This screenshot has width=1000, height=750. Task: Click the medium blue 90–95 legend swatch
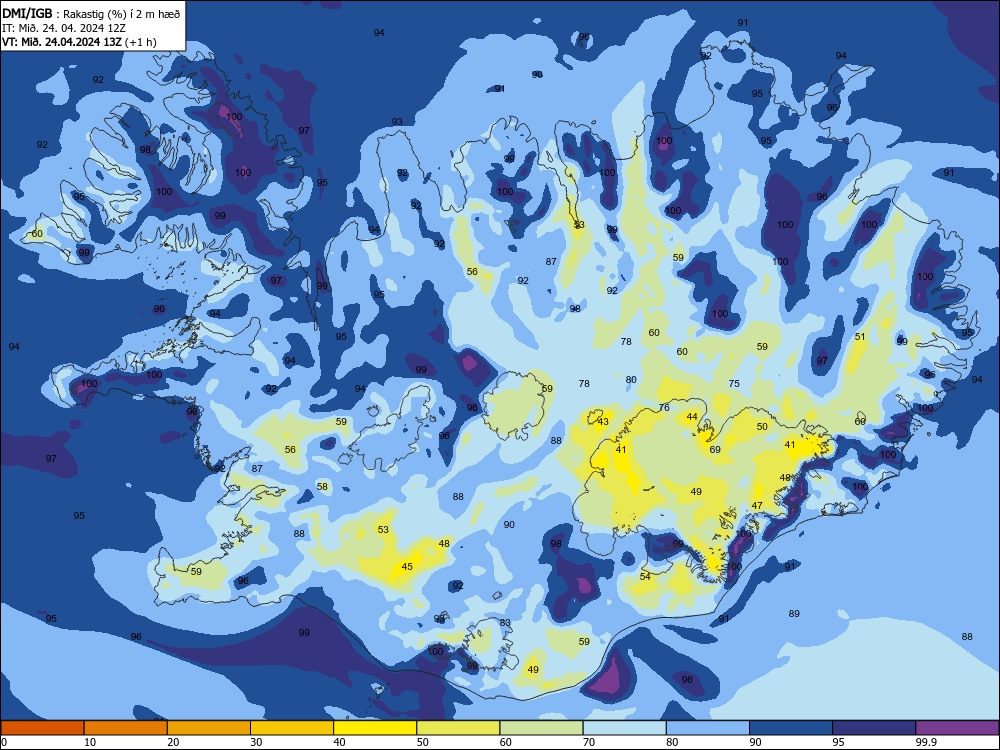(791, 728)
